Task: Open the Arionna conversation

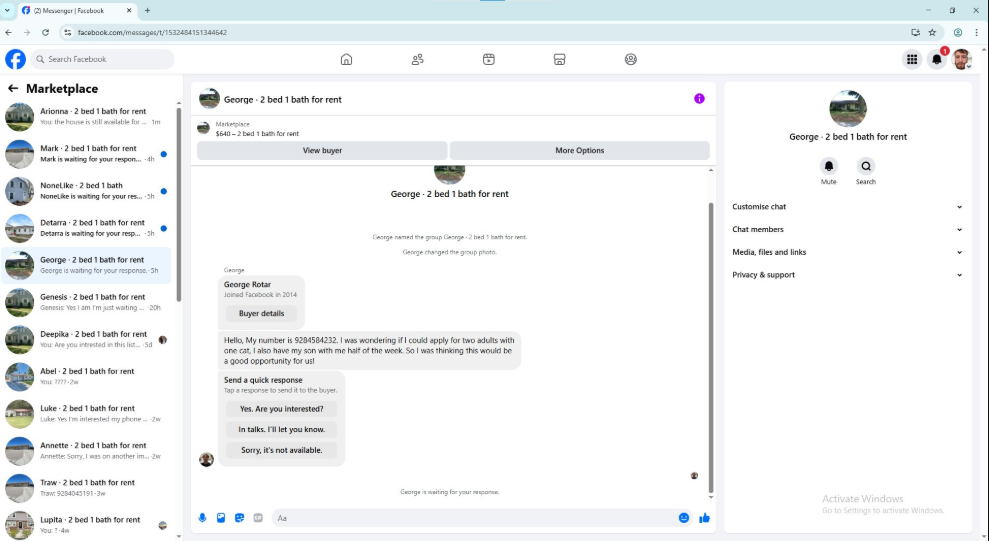Action: (x=86, y=117)
